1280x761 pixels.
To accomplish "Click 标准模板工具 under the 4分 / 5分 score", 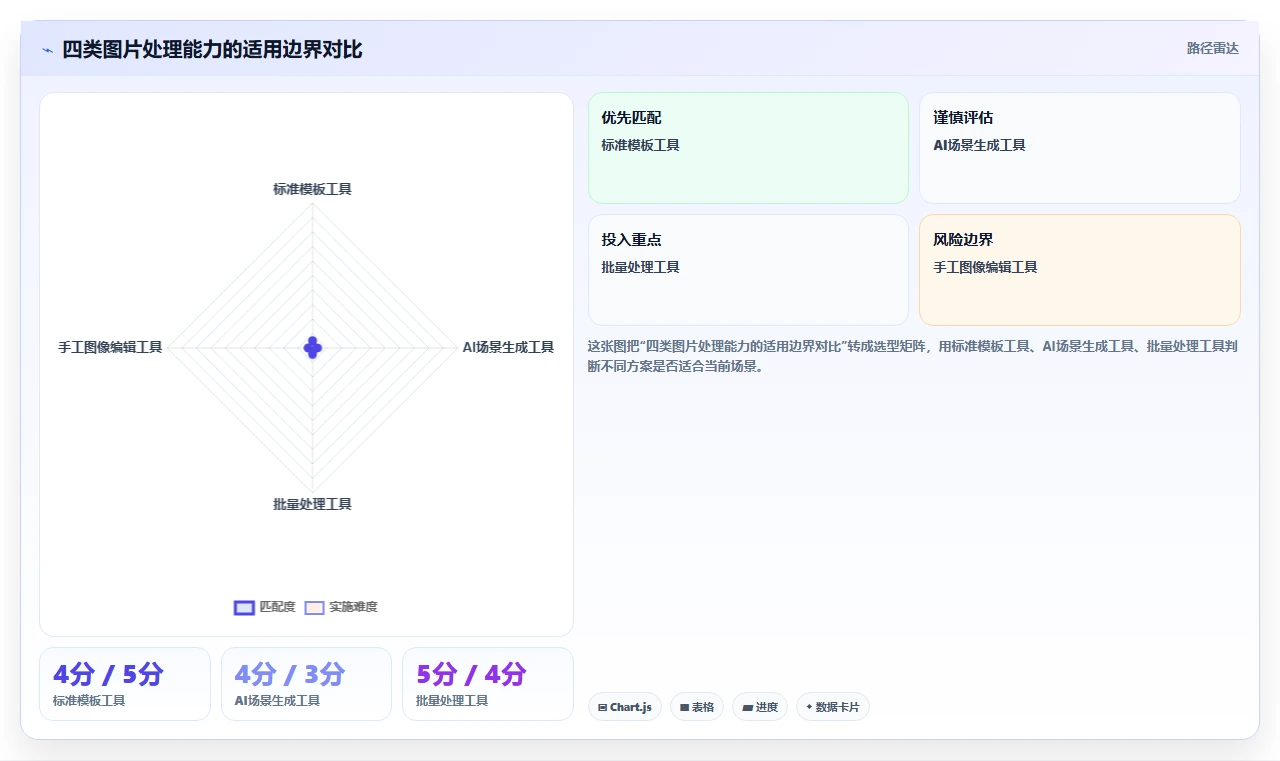I will 89,701.
